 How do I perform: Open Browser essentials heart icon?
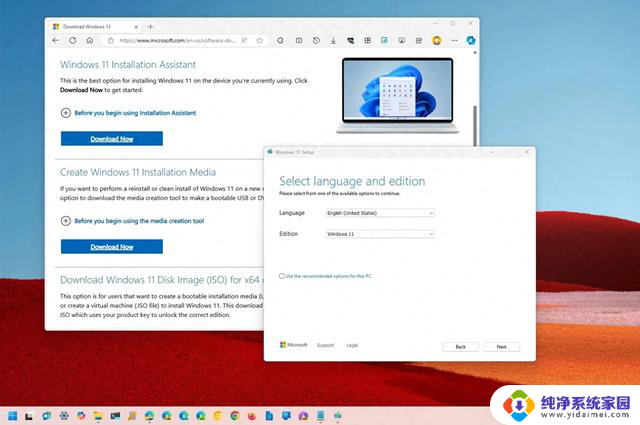click(x=351, y=40)
